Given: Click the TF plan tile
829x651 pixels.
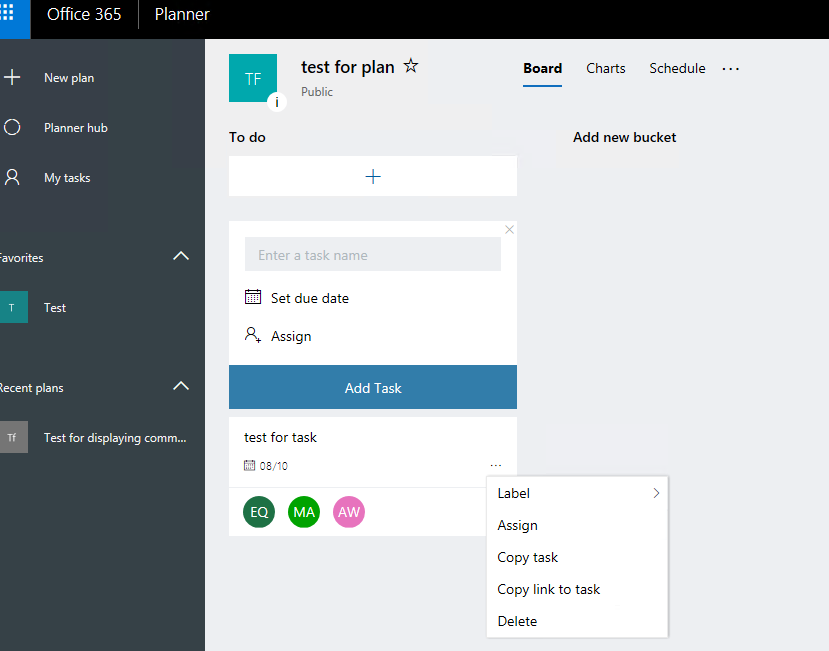Looking at the screenshot, I should (253, 78).
